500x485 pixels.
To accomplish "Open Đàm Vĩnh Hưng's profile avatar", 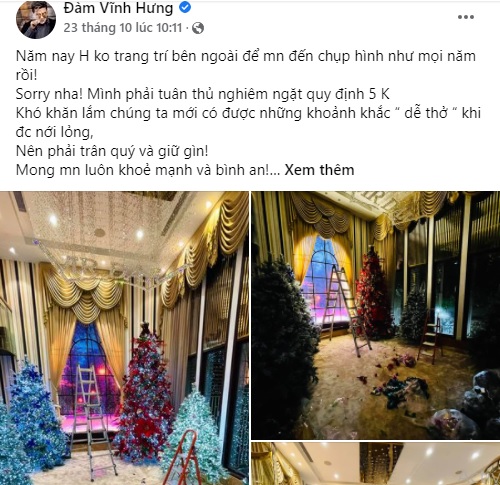I will click(x=36, y=19).
